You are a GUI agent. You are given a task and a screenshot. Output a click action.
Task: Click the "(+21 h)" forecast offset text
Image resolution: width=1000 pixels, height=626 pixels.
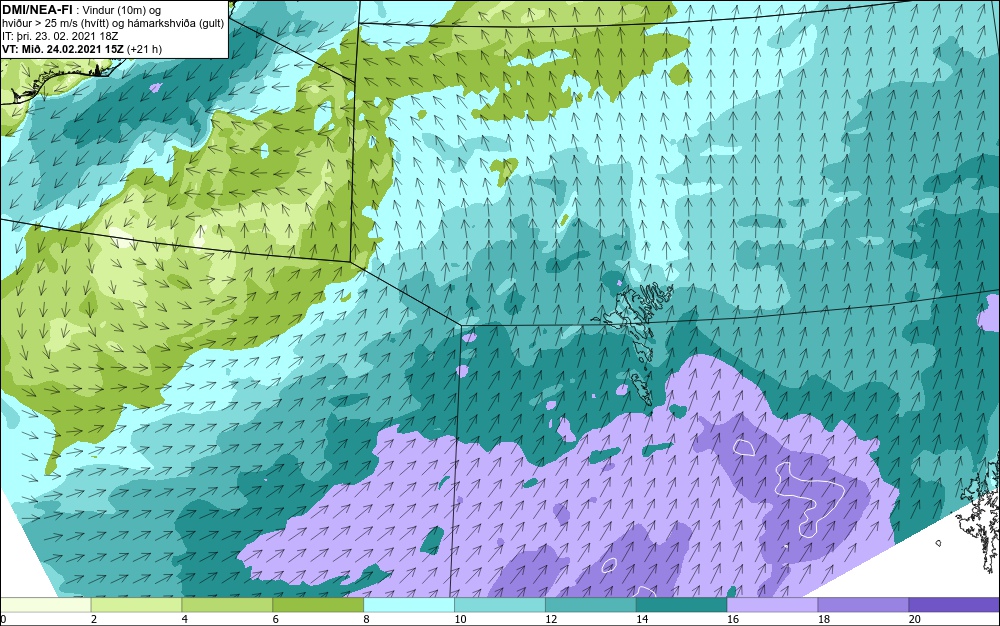click(145, 49)
